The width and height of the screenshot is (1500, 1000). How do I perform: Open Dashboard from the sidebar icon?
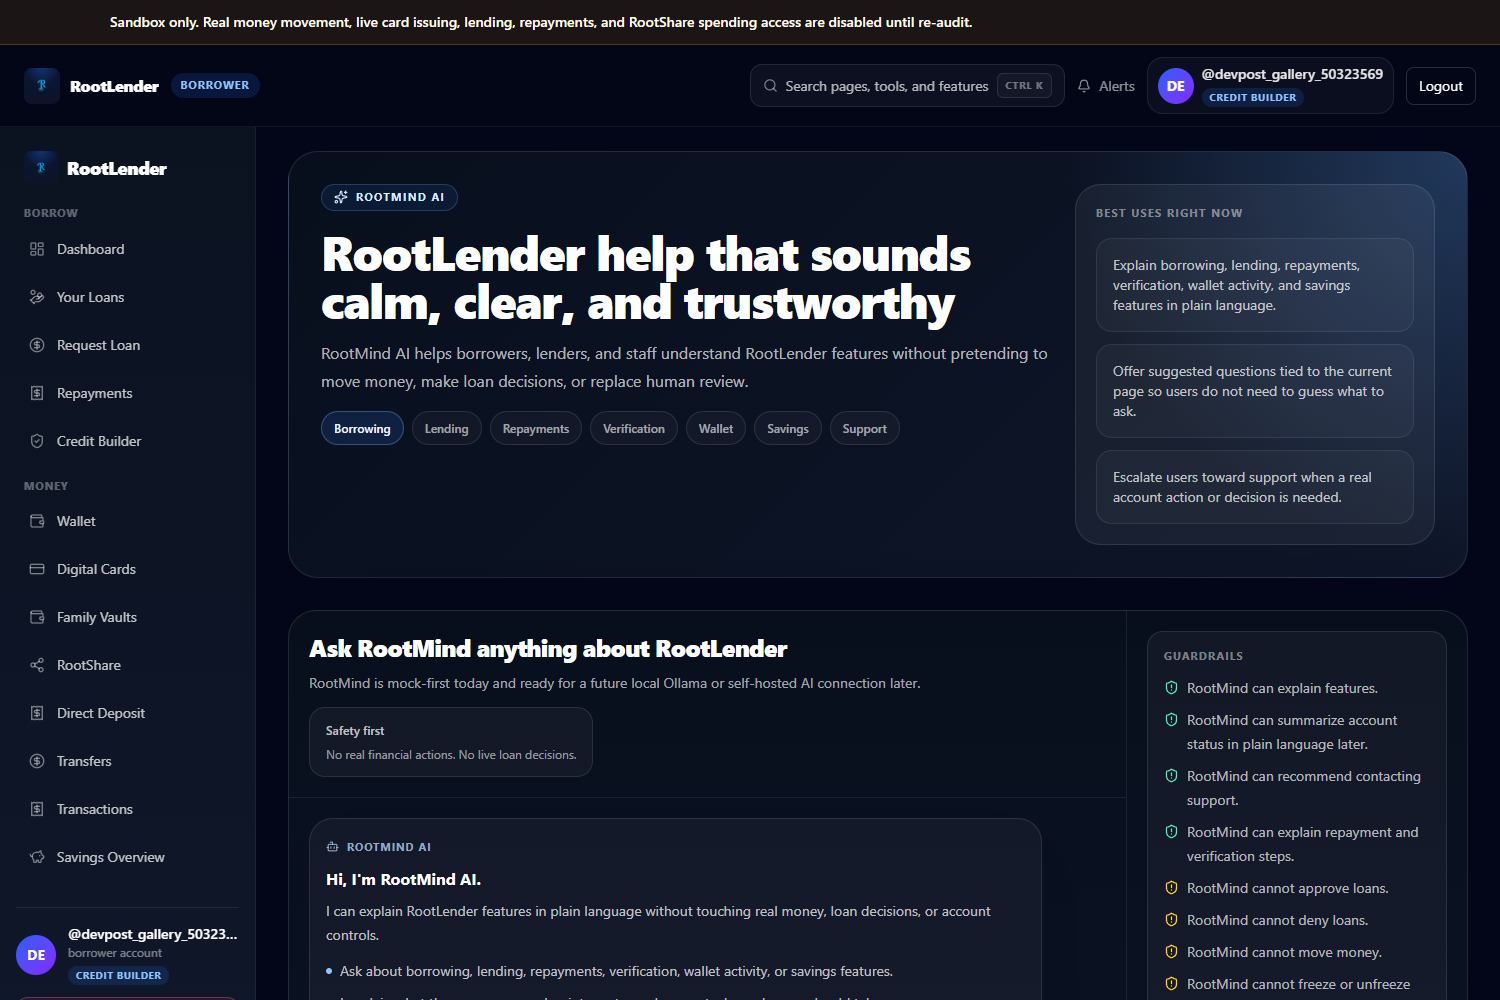click(37, 249)
